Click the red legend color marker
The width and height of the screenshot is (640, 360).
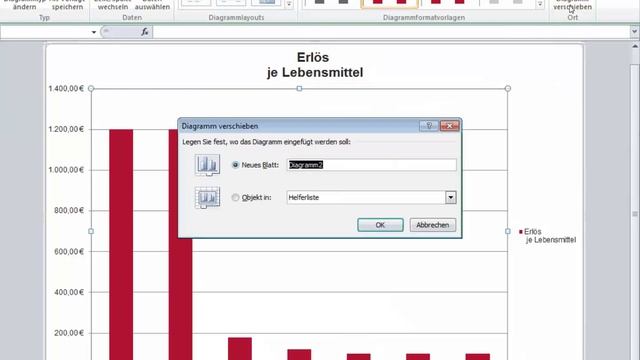pyautogui.click(x=521, y=232)
